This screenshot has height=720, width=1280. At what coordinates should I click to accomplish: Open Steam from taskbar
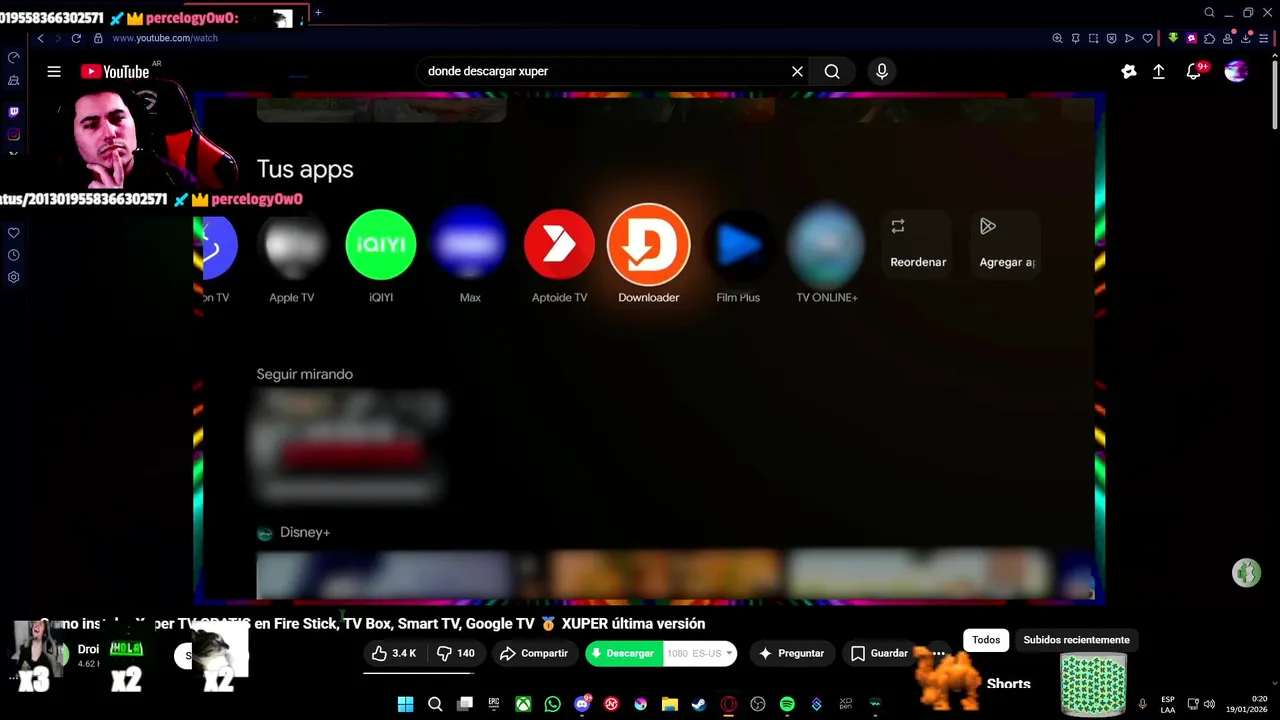point(699,704)
